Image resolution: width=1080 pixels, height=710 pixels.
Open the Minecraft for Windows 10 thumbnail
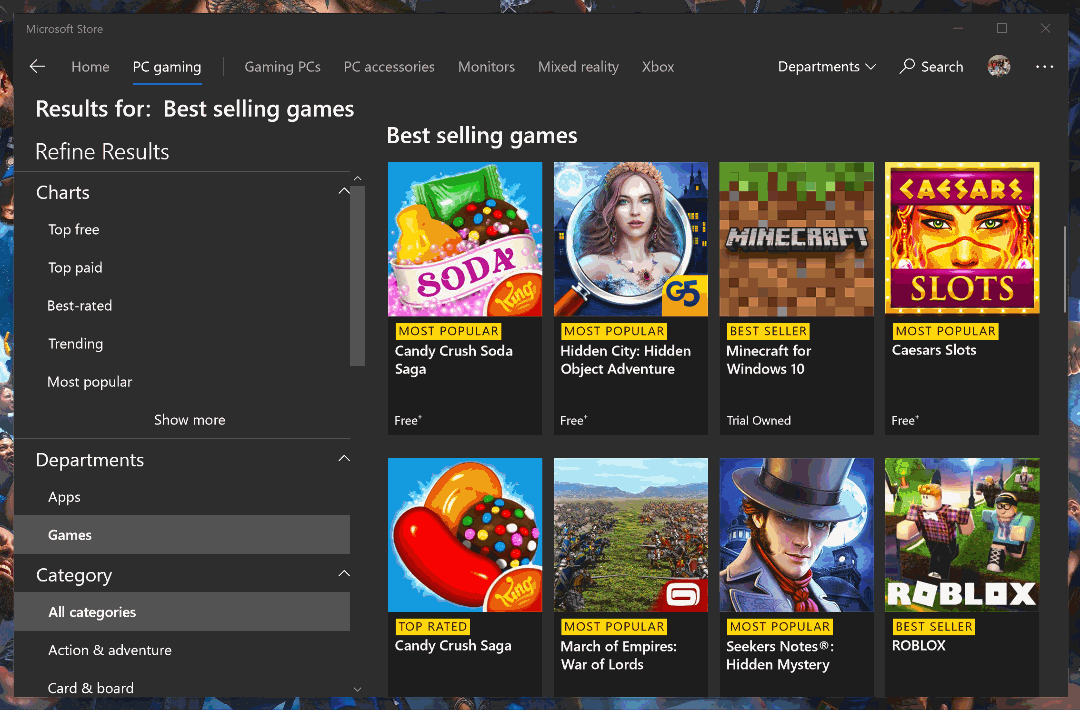pos(796,239)
